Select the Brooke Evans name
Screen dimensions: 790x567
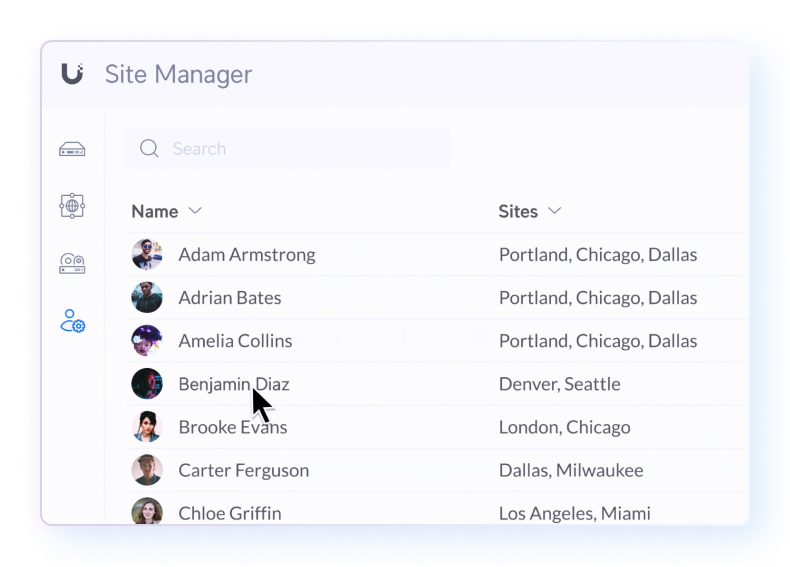tap(233, 427)
